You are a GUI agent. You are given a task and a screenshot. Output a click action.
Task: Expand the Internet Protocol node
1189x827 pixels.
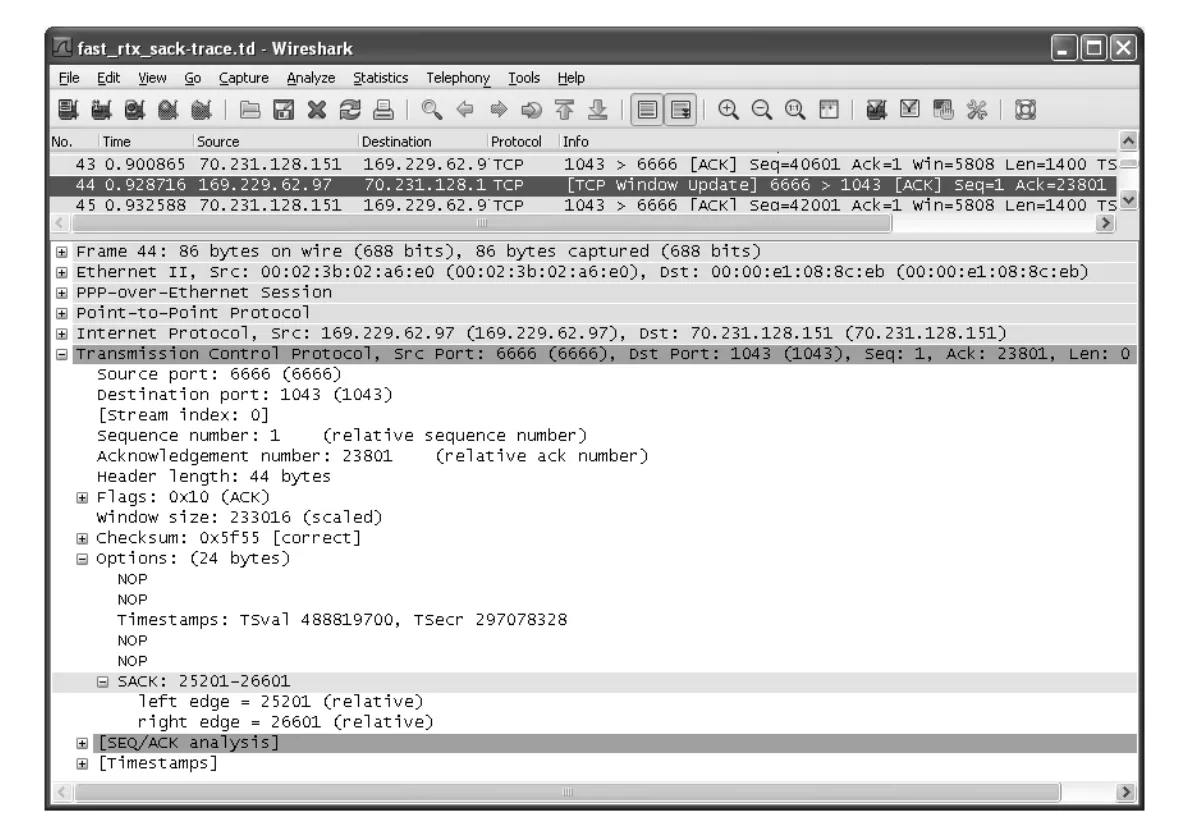tap(62, 334)
